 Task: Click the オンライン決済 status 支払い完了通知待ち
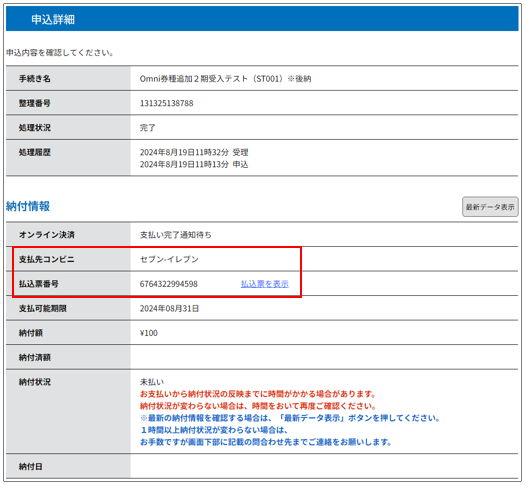pos(175,235)
